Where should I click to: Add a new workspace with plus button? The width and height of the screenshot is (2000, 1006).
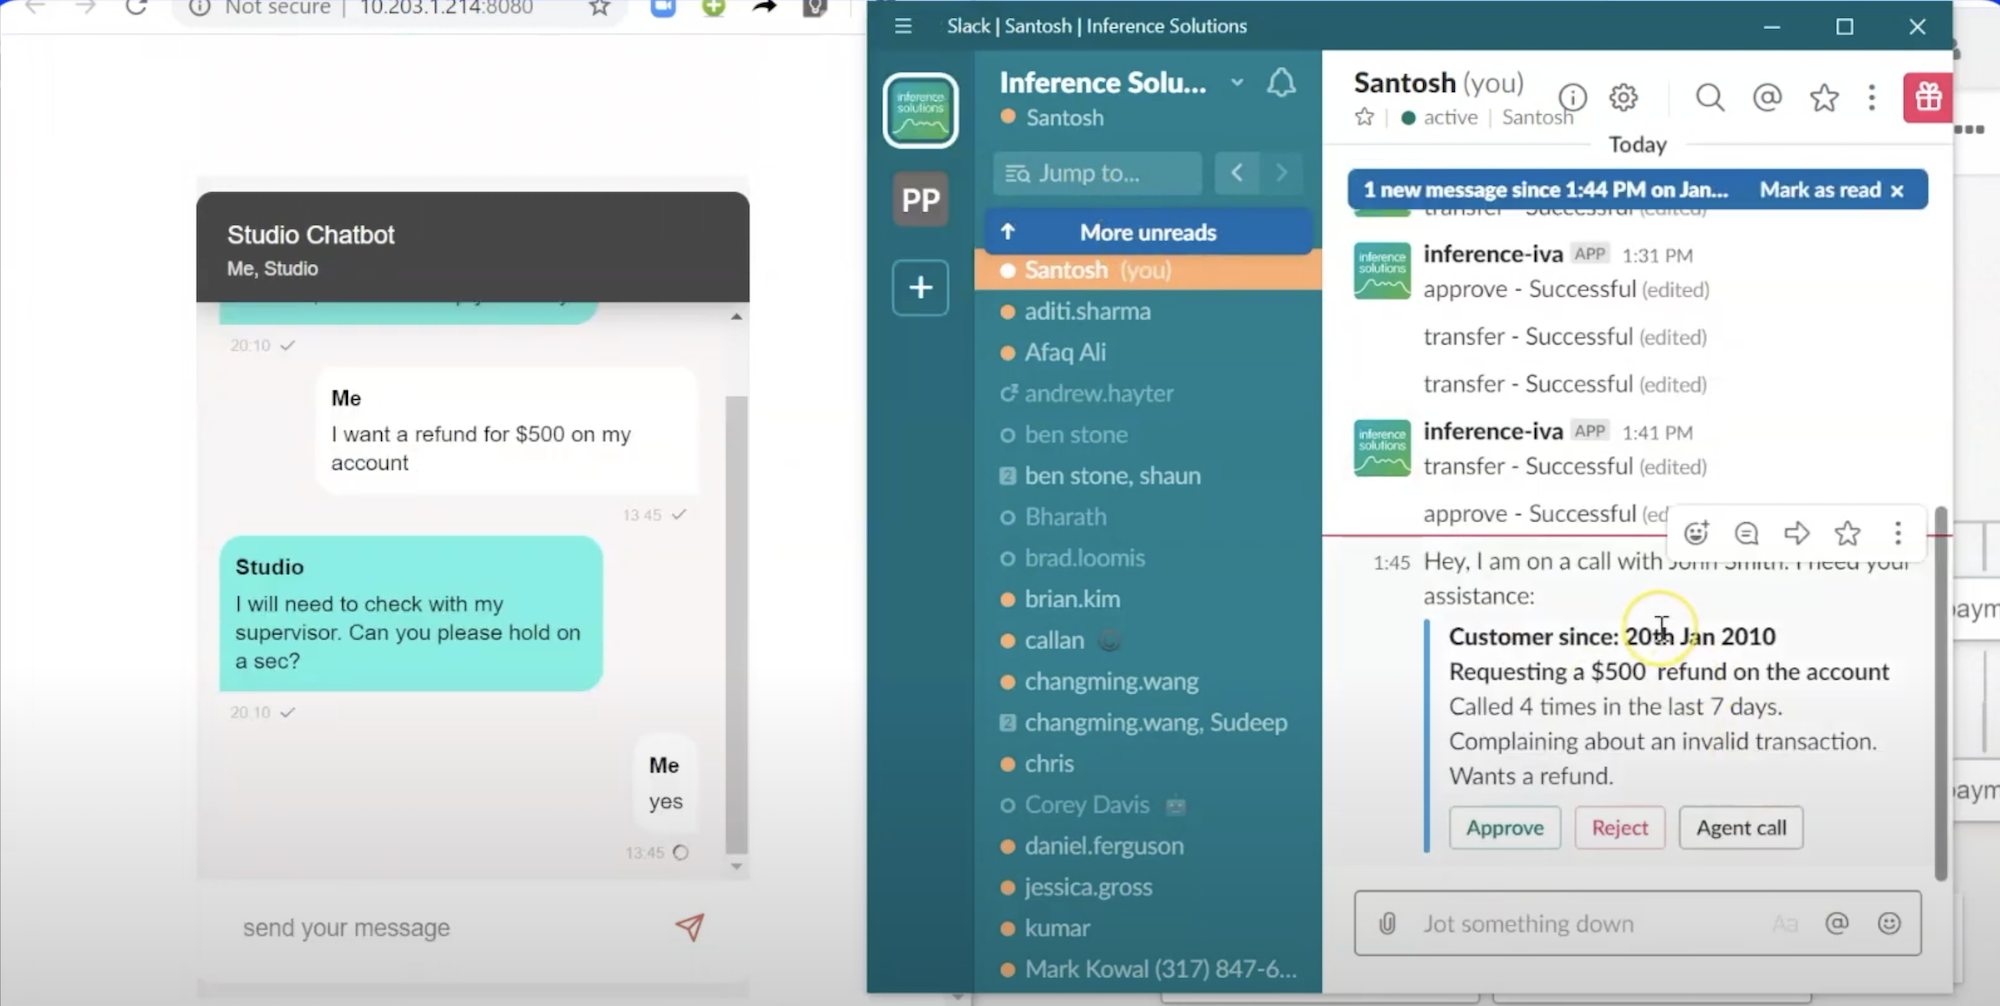pyautogui.click(x=920, y=288)
